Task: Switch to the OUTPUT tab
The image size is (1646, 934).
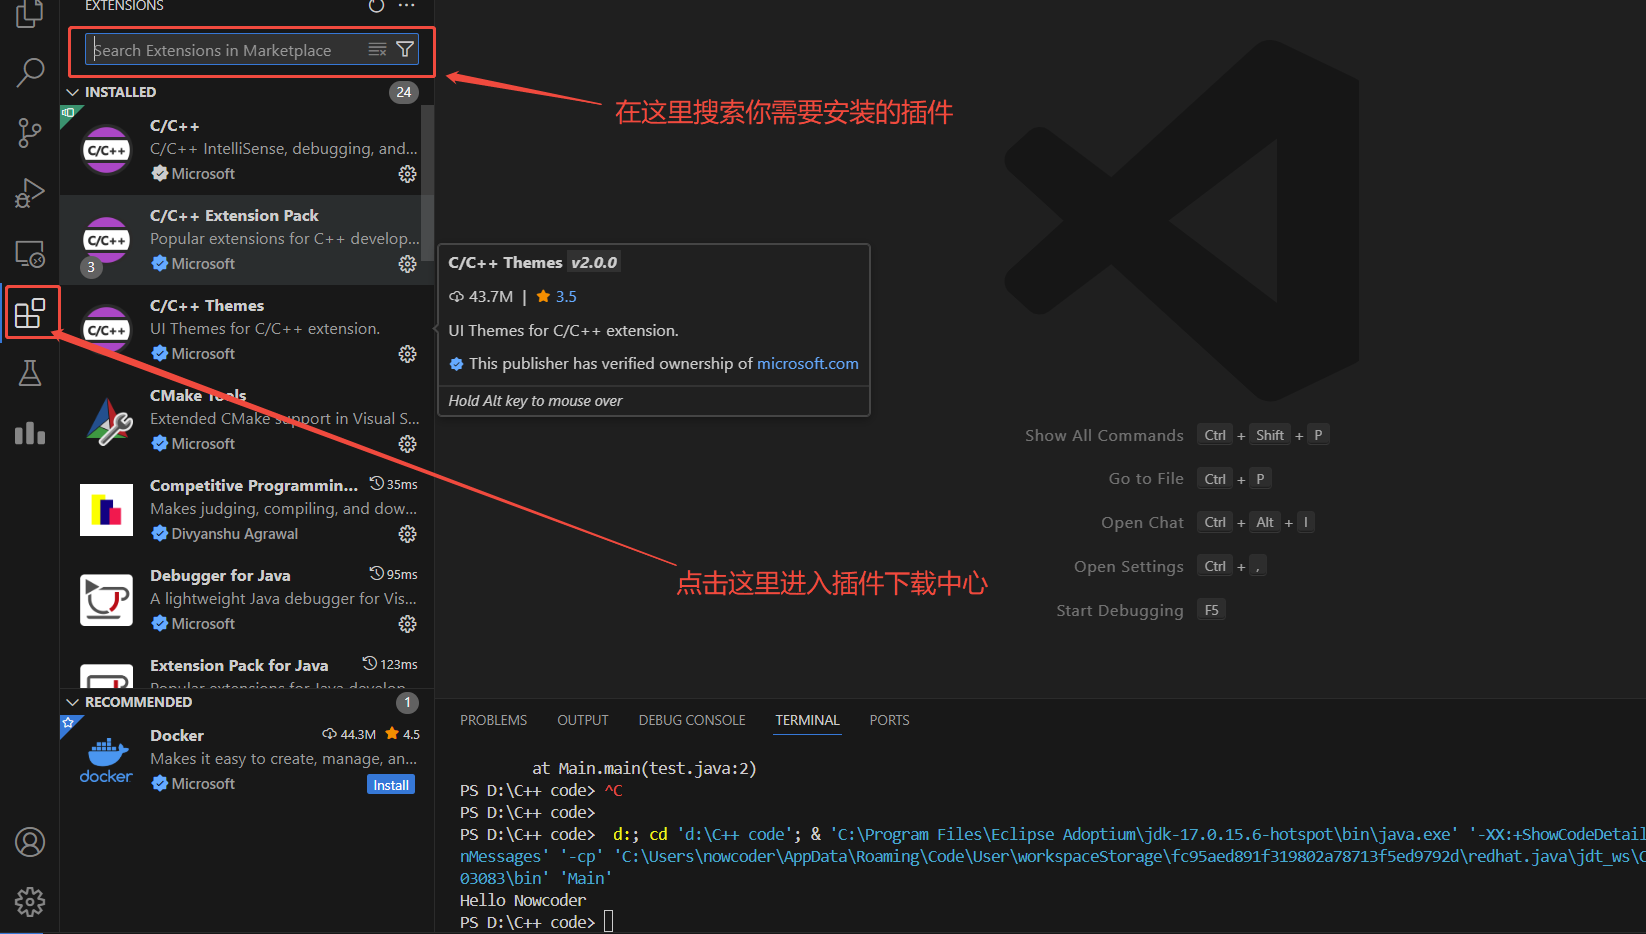Action: click(x=582, y=719)
